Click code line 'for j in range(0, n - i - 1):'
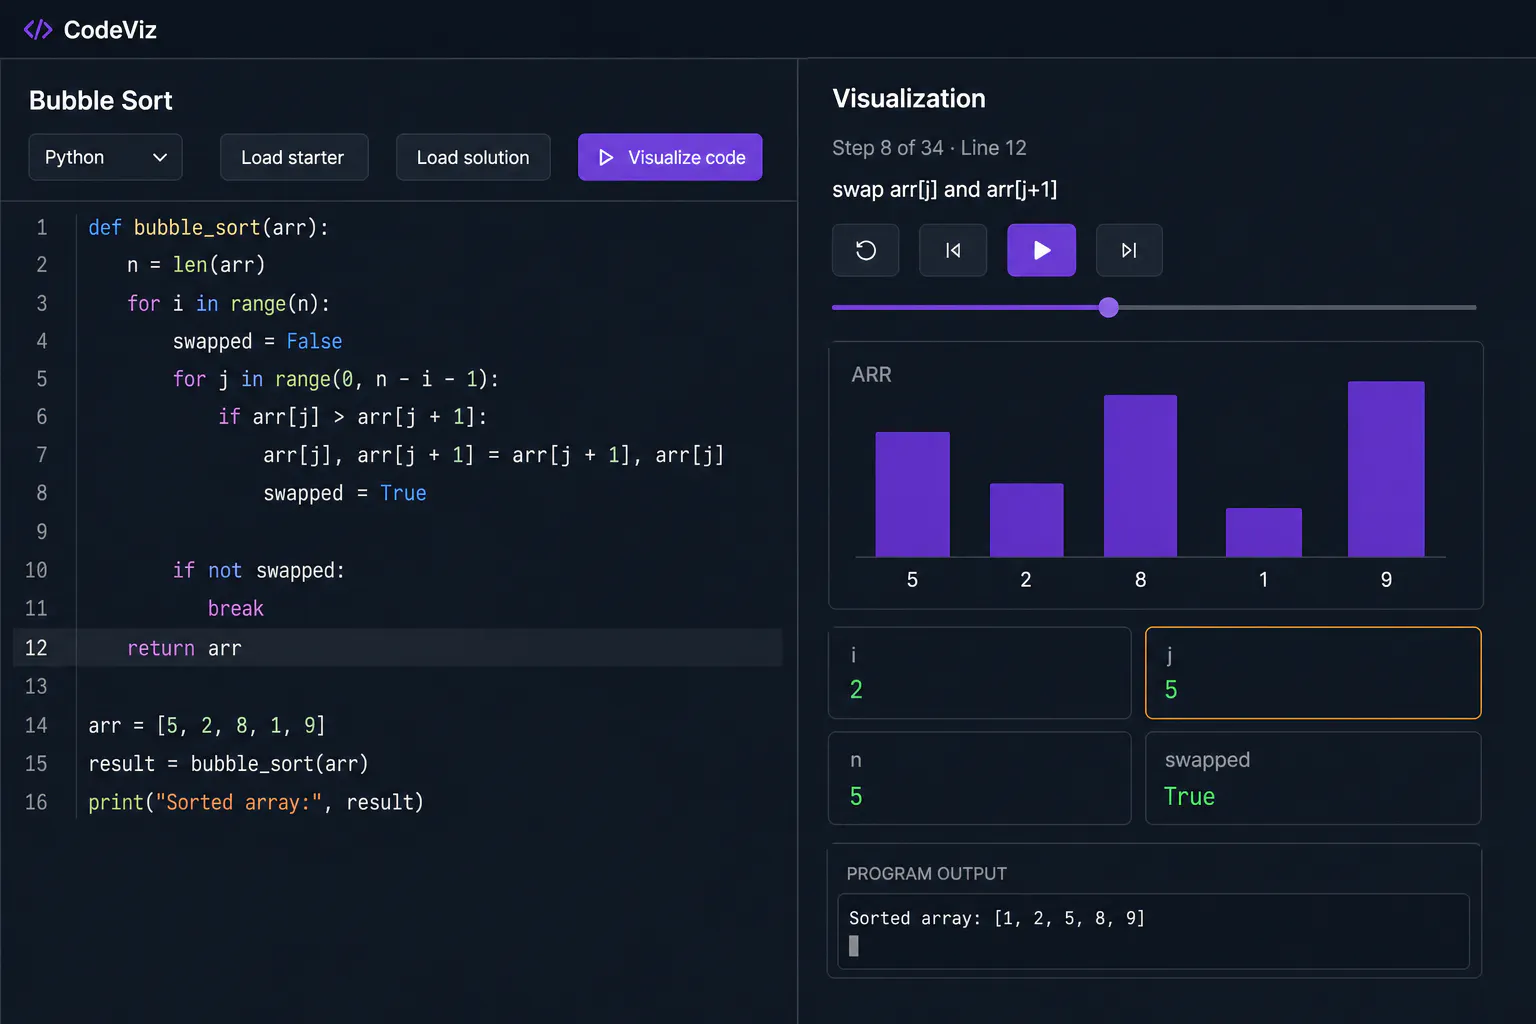1536x1024 pixels. tap(335, 379)
